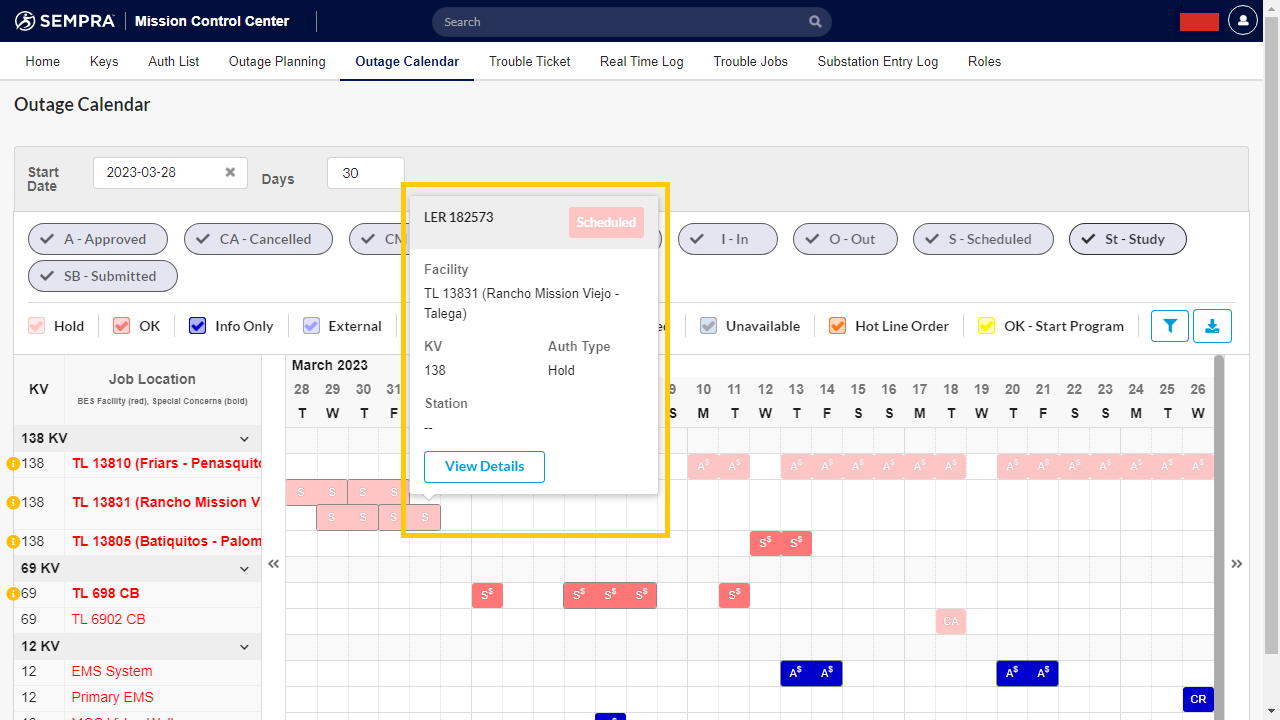This screenshot has width=1280, height=720.
Task: Go to next dates with right chevrons
Action: 1237,564
